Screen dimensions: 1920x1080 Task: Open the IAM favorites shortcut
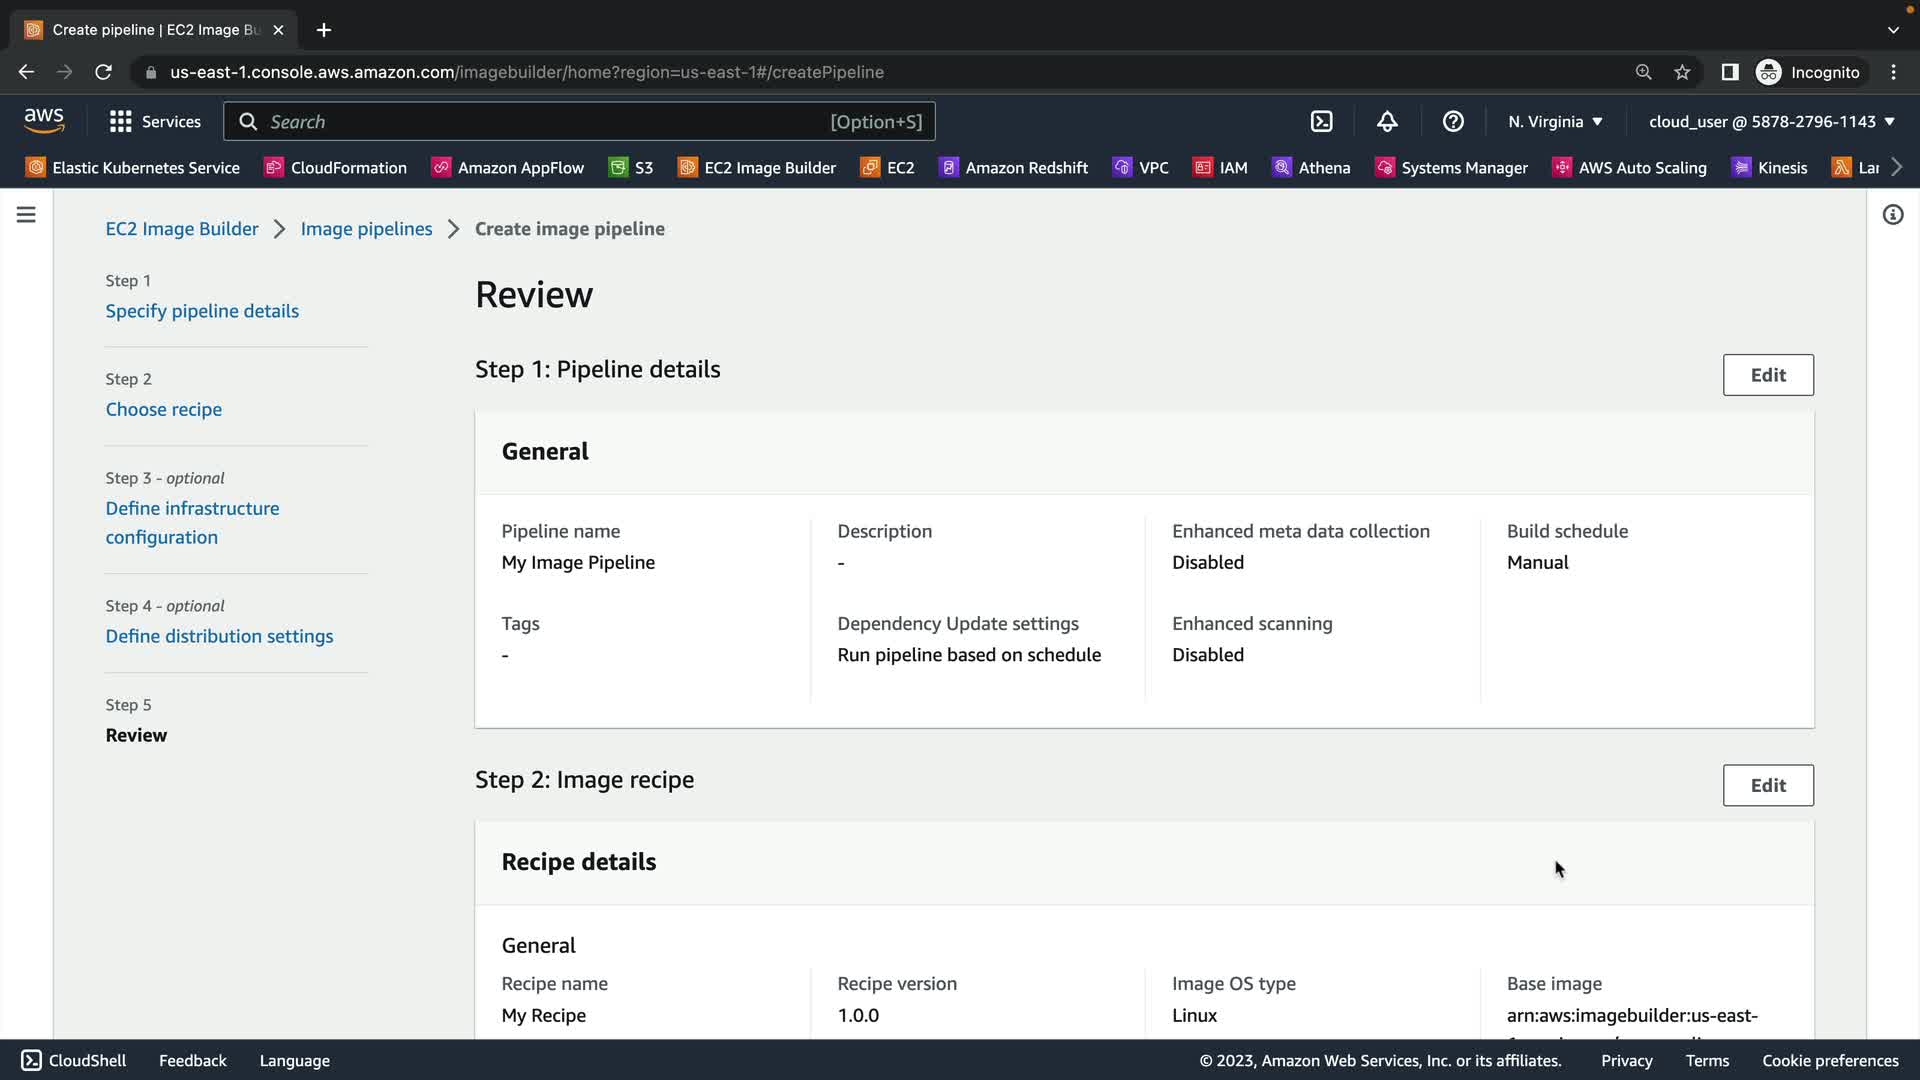(x=1220, y=168)
